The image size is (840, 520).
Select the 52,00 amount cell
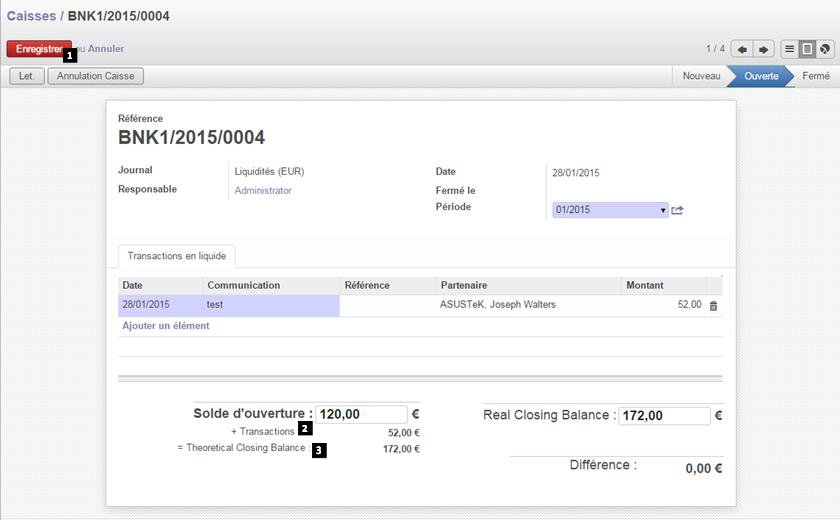pyautogui.click(x=664, y=305)
